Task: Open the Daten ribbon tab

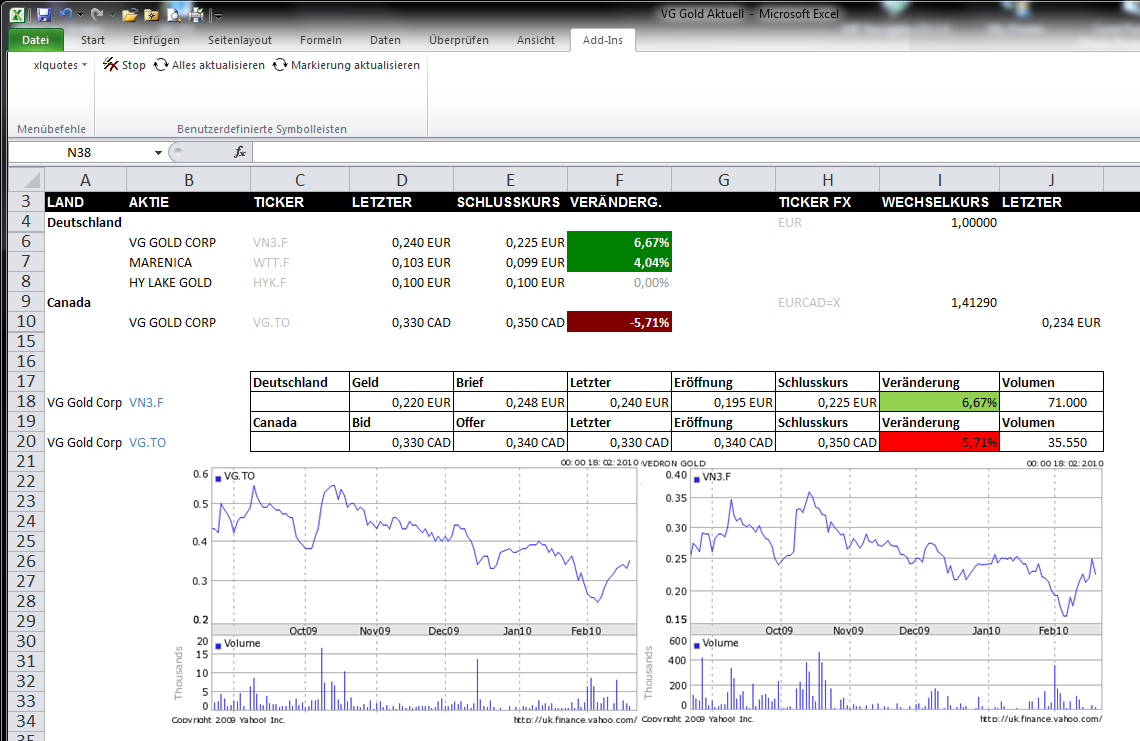Action: [x=385, y=40]
